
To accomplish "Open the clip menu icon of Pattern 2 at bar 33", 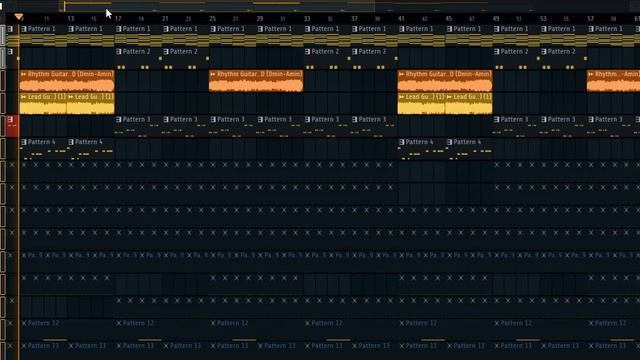I will 307,52.
